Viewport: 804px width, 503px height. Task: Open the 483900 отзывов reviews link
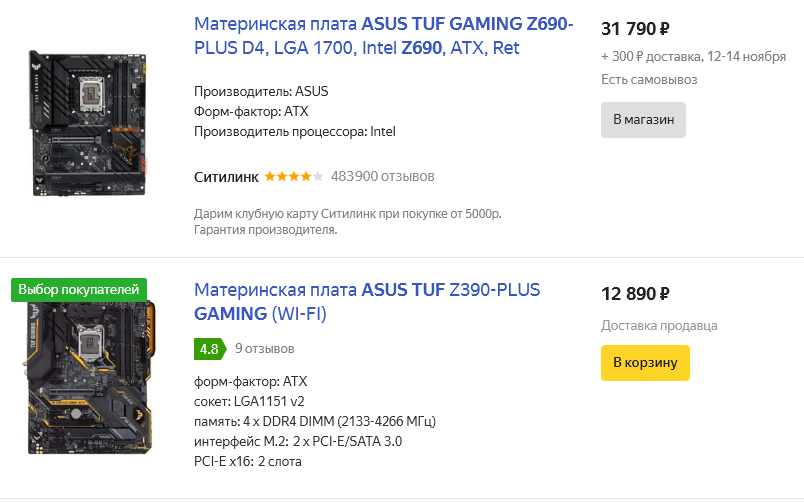tap(382, 177)
